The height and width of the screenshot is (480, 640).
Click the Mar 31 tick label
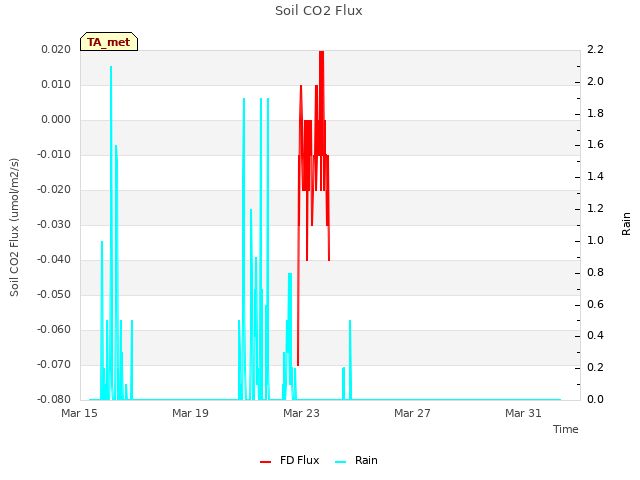point(523,413)
